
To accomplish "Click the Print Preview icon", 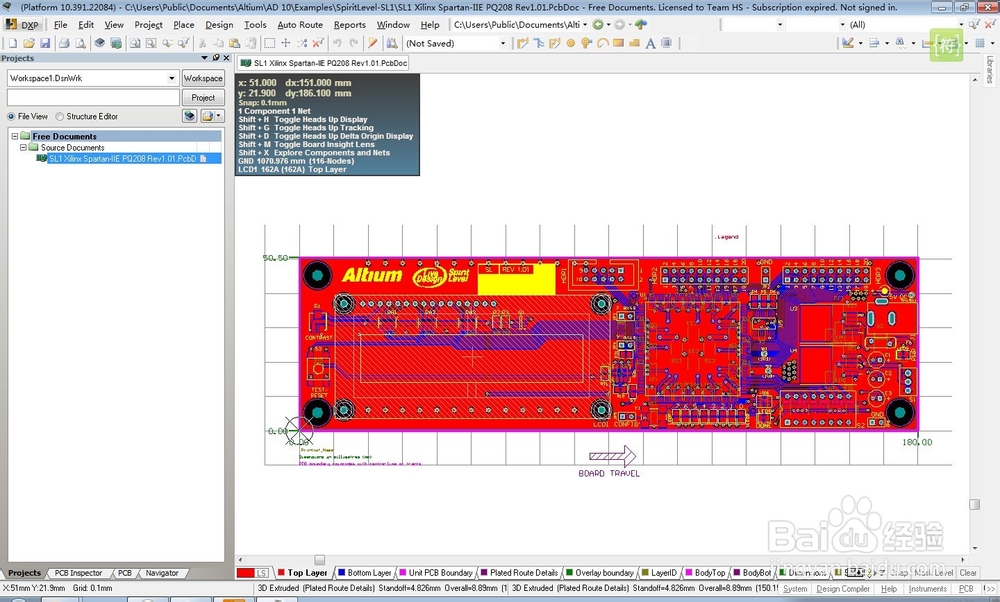I will point(80,43).
